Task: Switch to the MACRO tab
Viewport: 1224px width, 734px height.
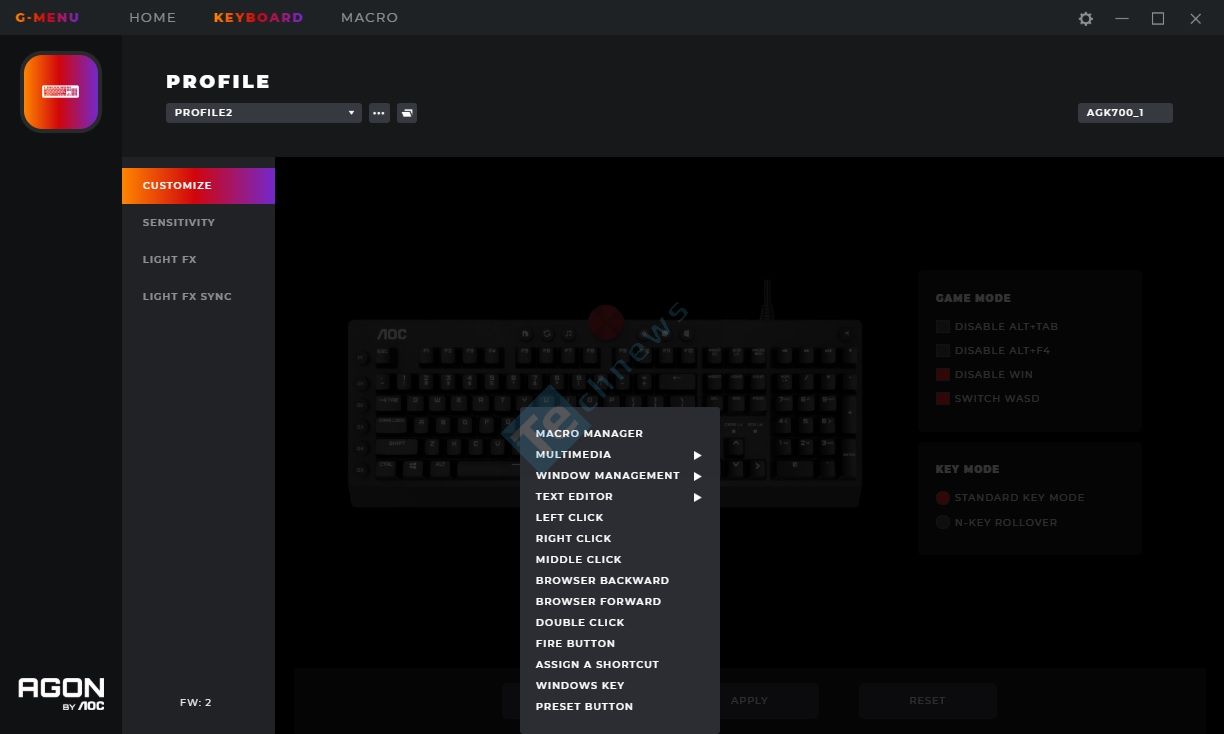Action: click(x=369, y=17)
